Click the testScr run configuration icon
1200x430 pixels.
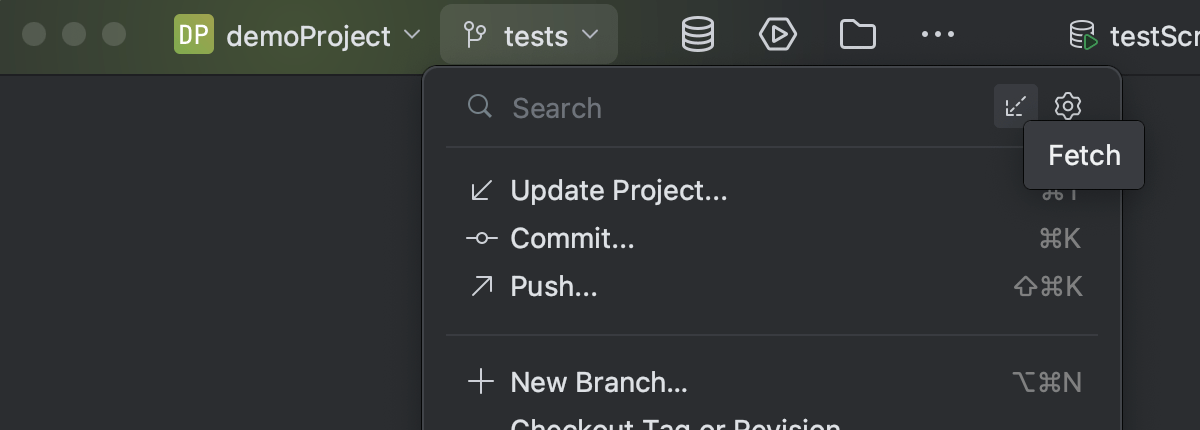(x=1083, y=37)
